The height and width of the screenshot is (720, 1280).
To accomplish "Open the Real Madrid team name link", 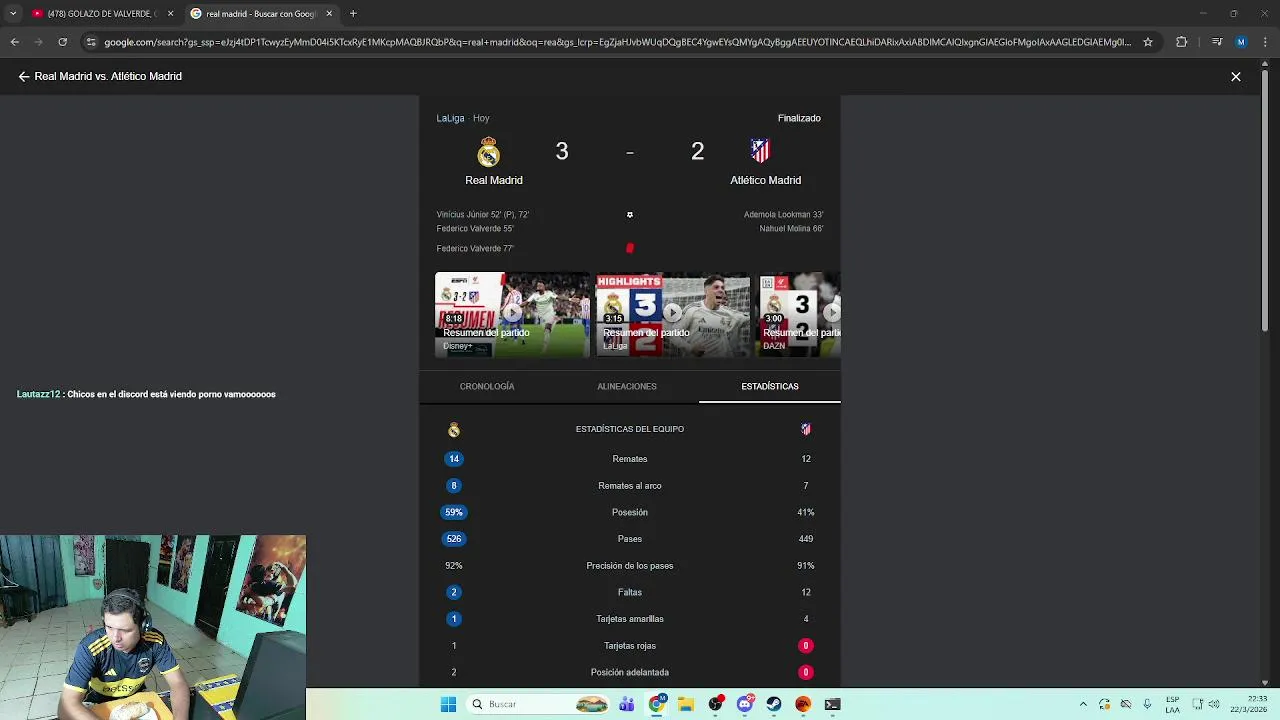I will click(494, 180).
